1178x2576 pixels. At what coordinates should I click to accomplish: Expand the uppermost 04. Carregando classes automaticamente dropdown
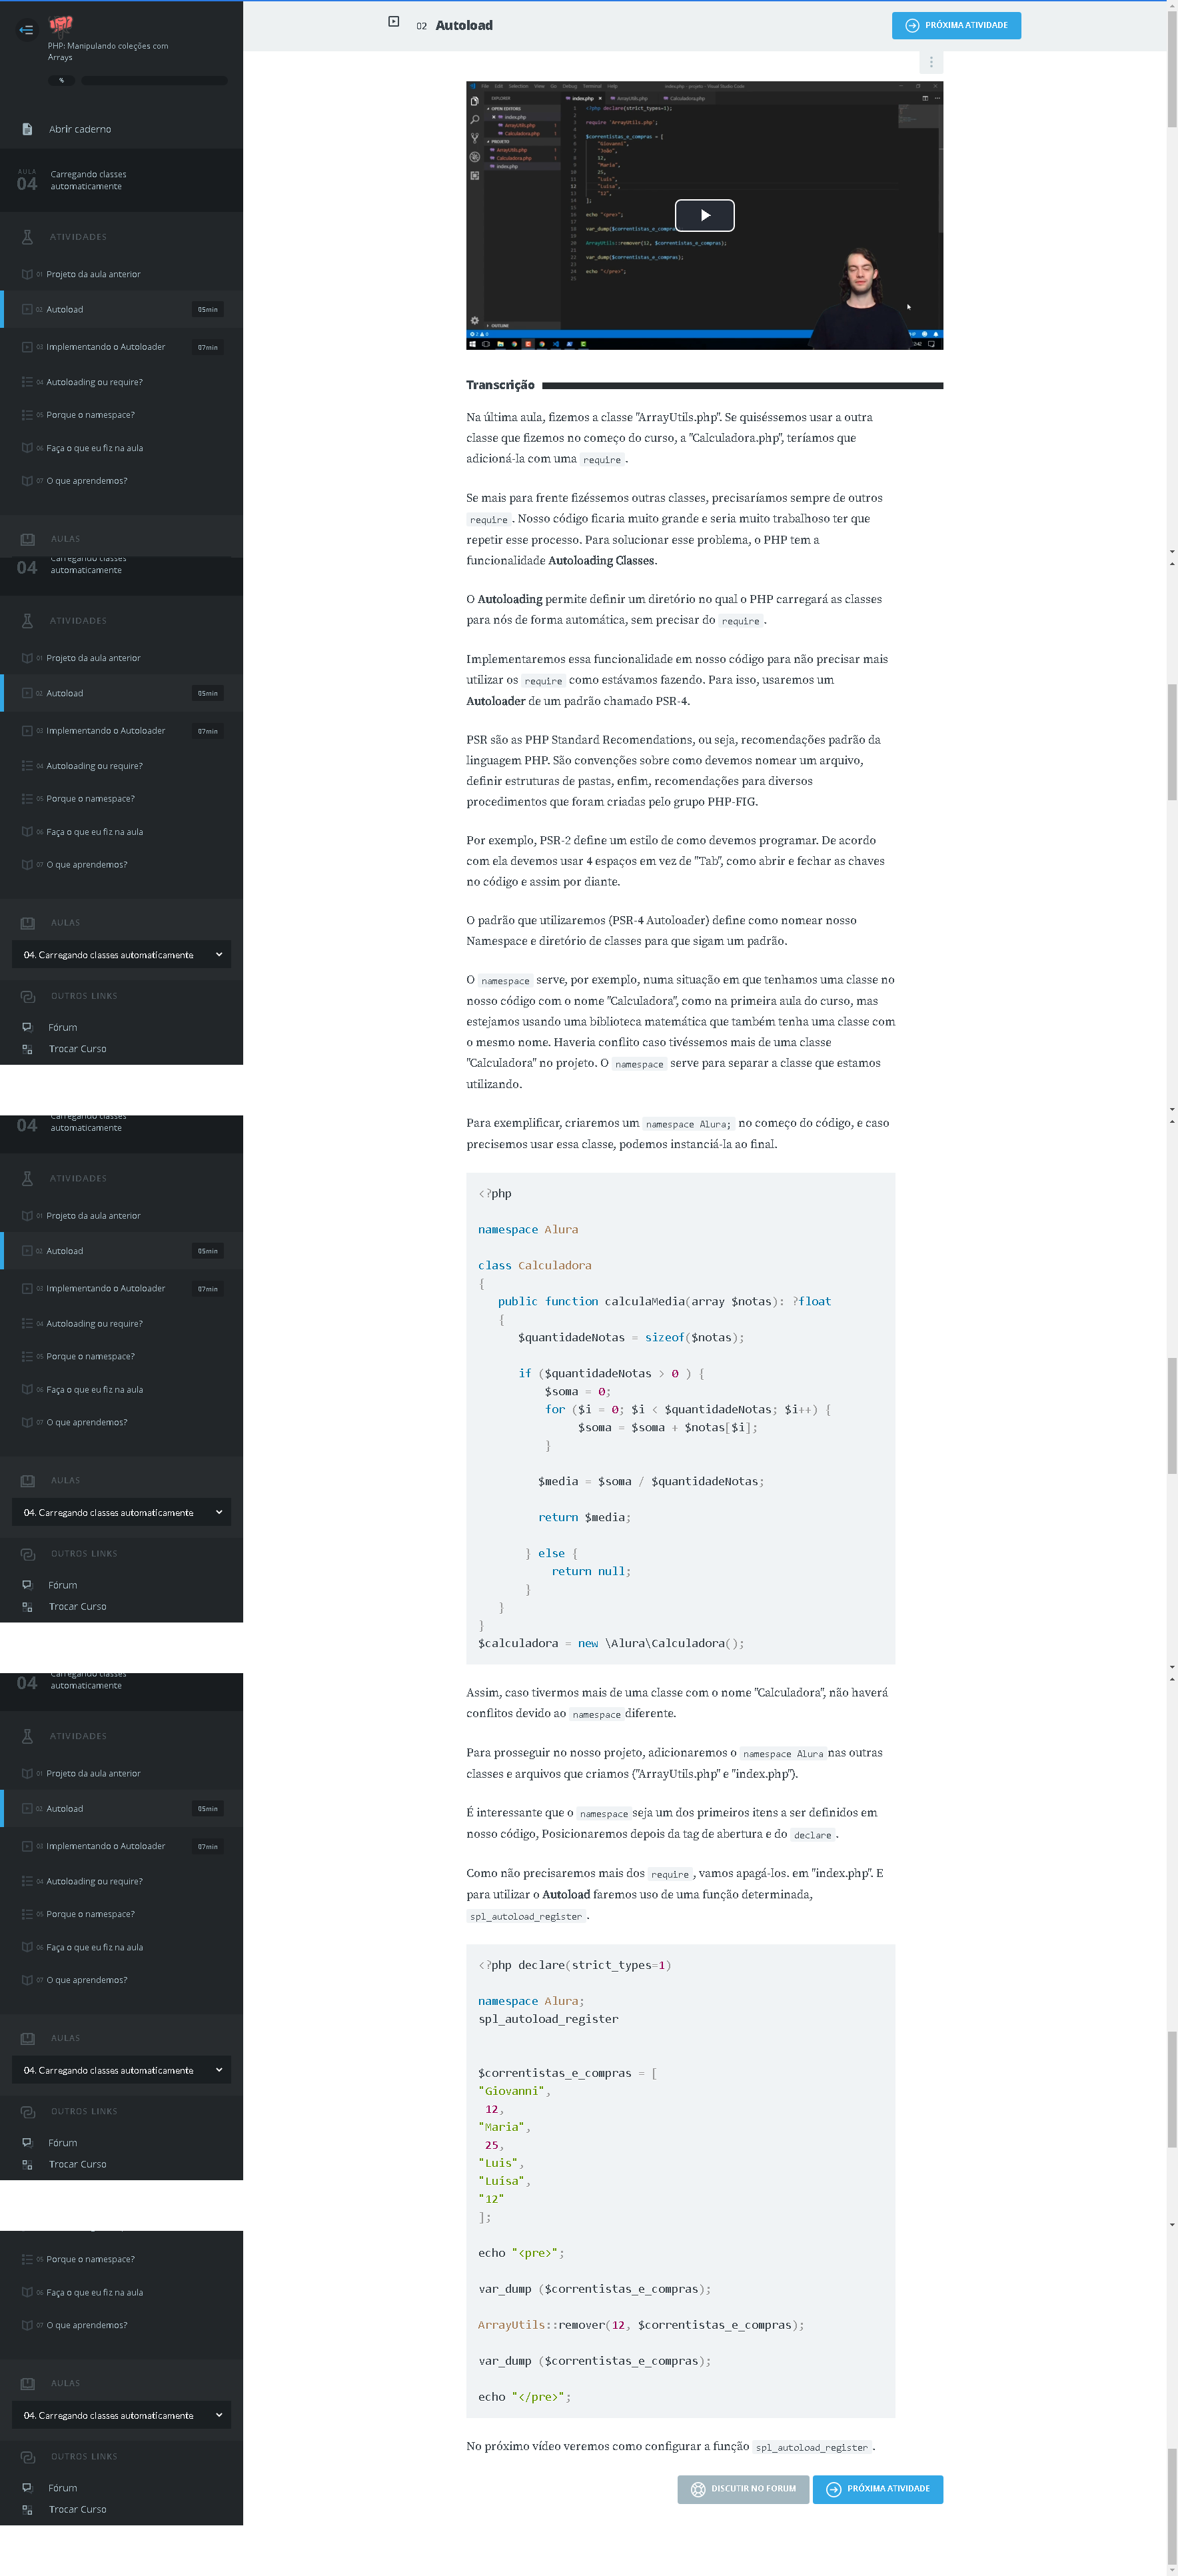(x=121, y=954)
